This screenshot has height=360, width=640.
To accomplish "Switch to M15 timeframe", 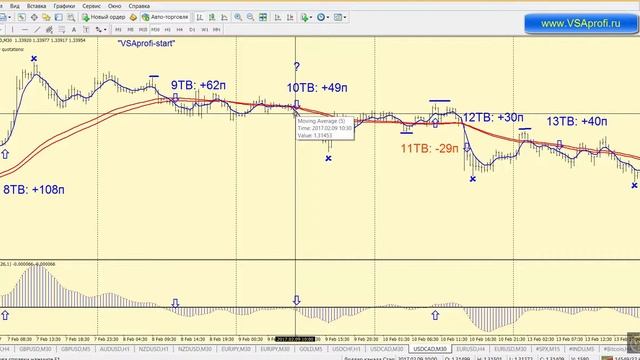I will coord(143,29).
